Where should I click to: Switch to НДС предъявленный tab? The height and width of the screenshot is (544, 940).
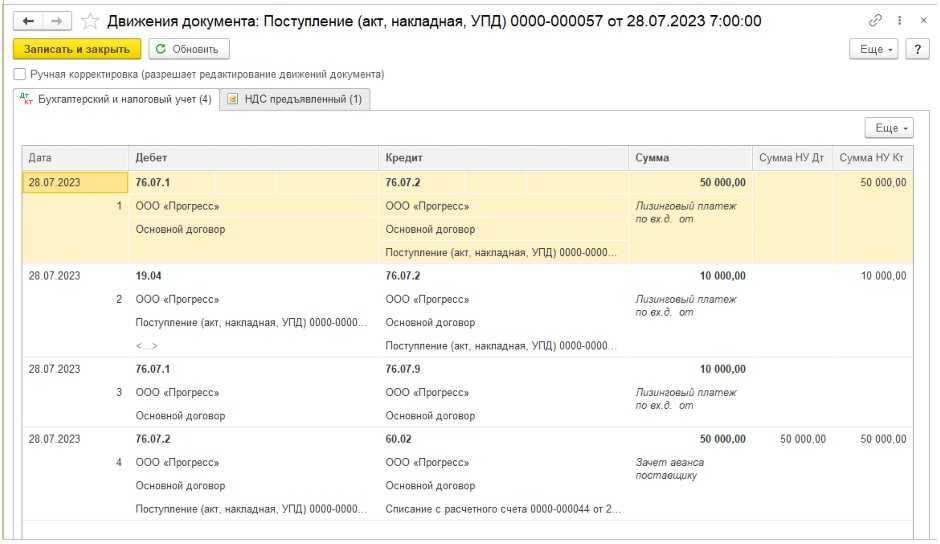295,99
